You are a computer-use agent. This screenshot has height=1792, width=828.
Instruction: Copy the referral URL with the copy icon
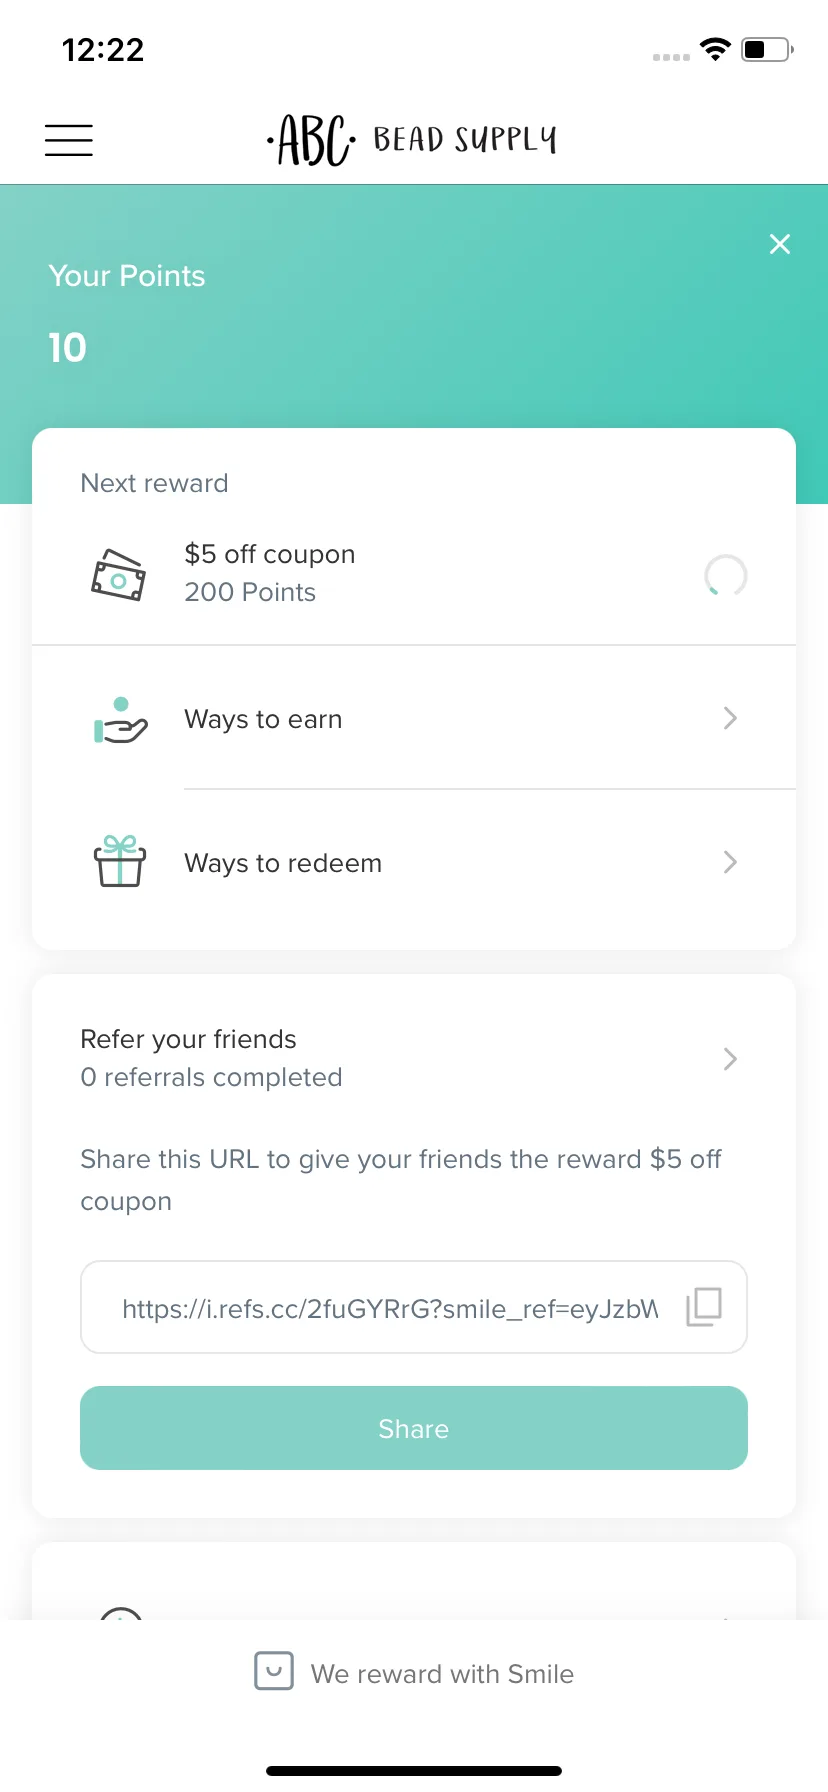[x=704, y=1307]
